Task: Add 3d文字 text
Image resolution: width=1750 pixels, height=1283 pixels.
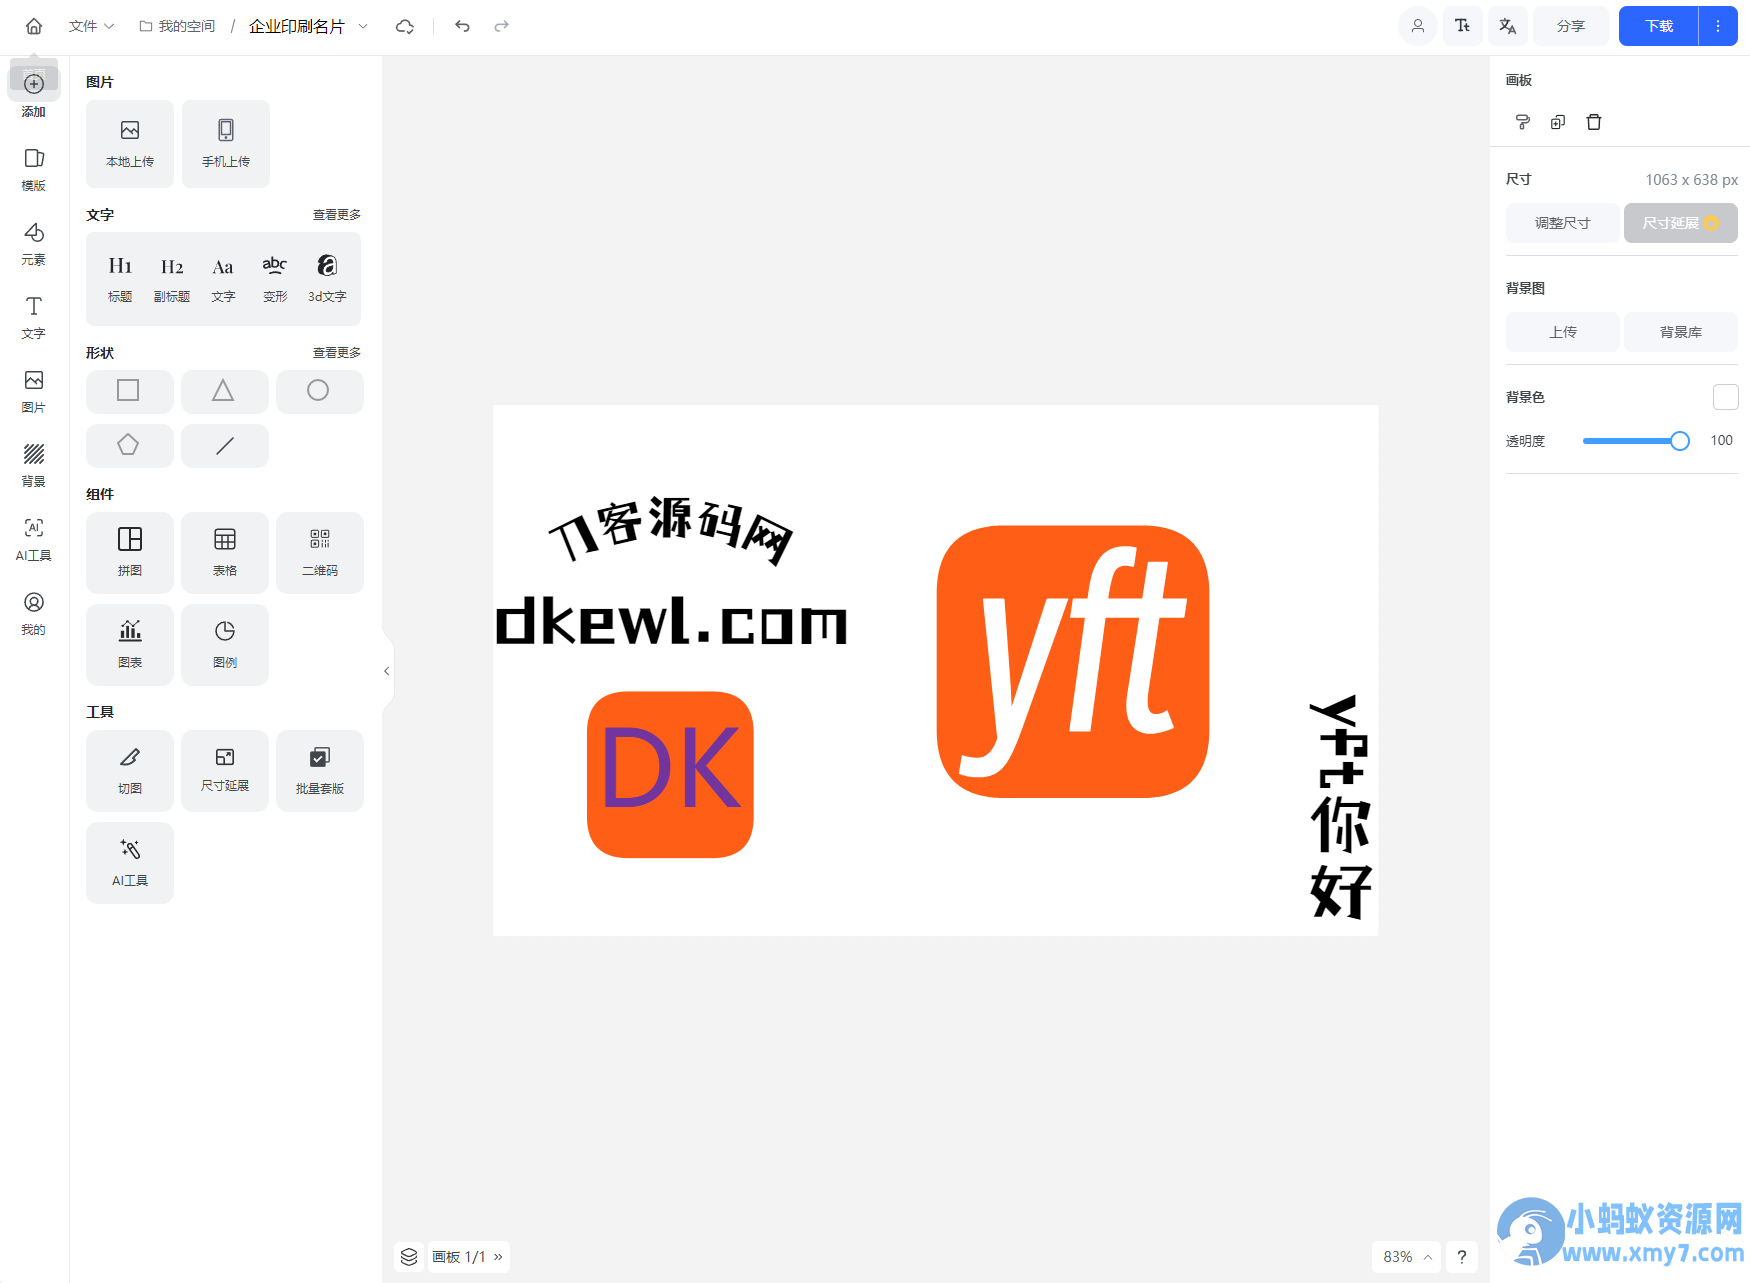Action: (327, 278)
